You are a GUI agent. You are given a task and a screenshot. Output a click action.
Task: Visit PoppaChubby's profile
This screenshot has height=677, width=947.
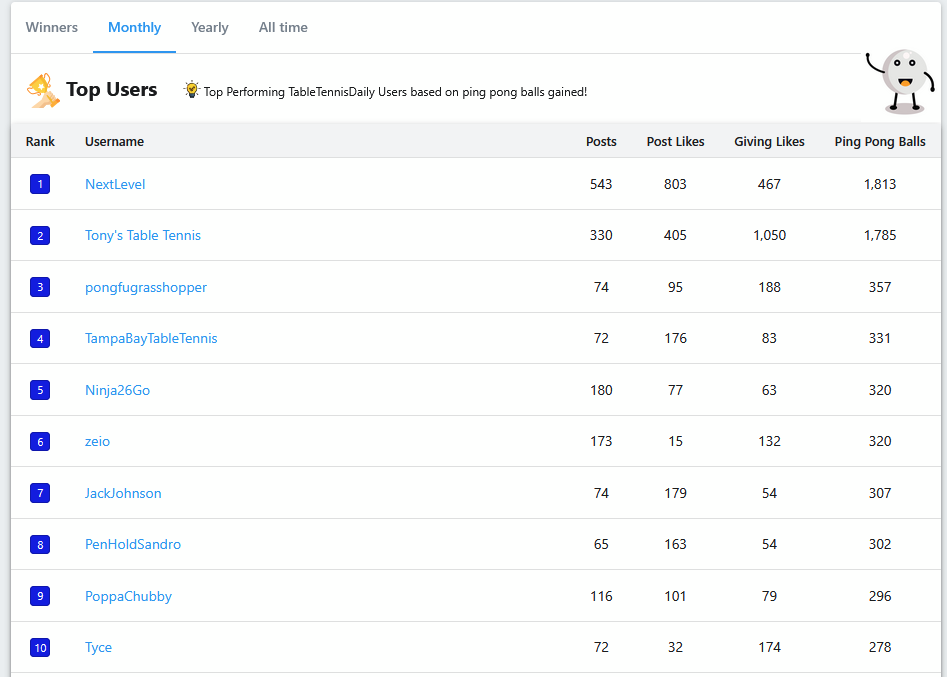(128, 597)
